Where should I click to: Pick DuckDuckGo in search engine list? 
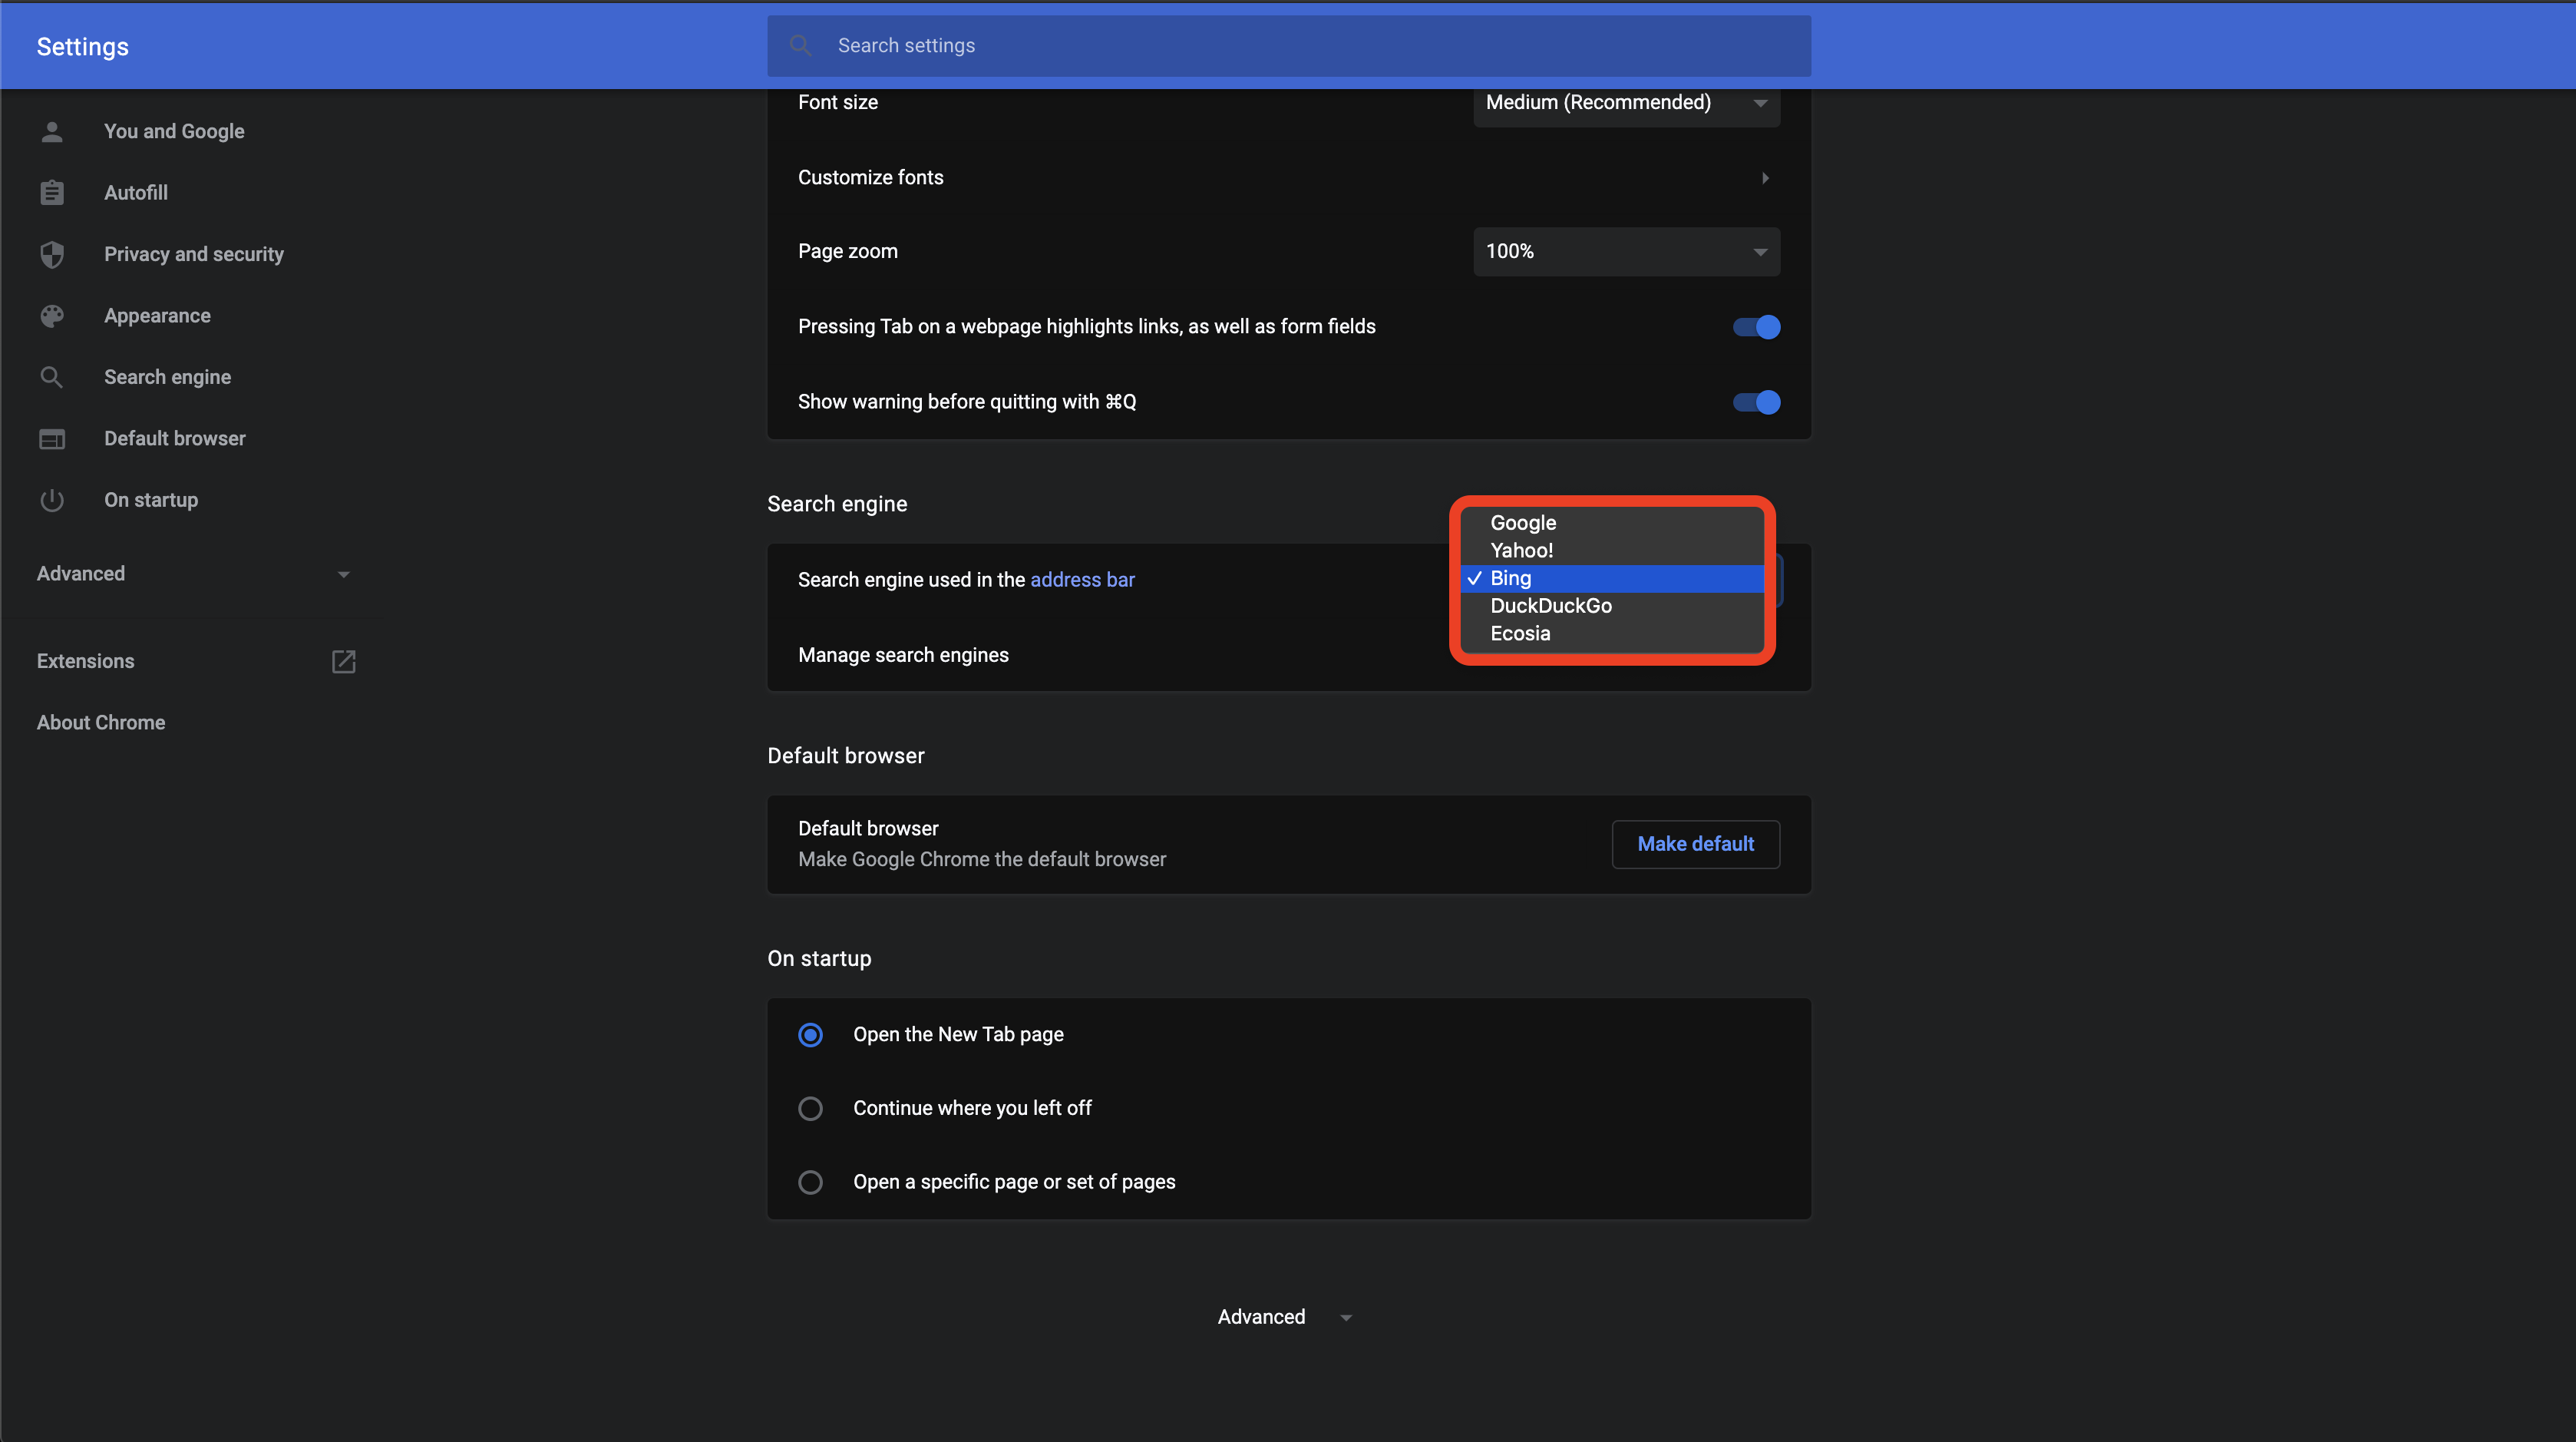tap(1611, 606)
